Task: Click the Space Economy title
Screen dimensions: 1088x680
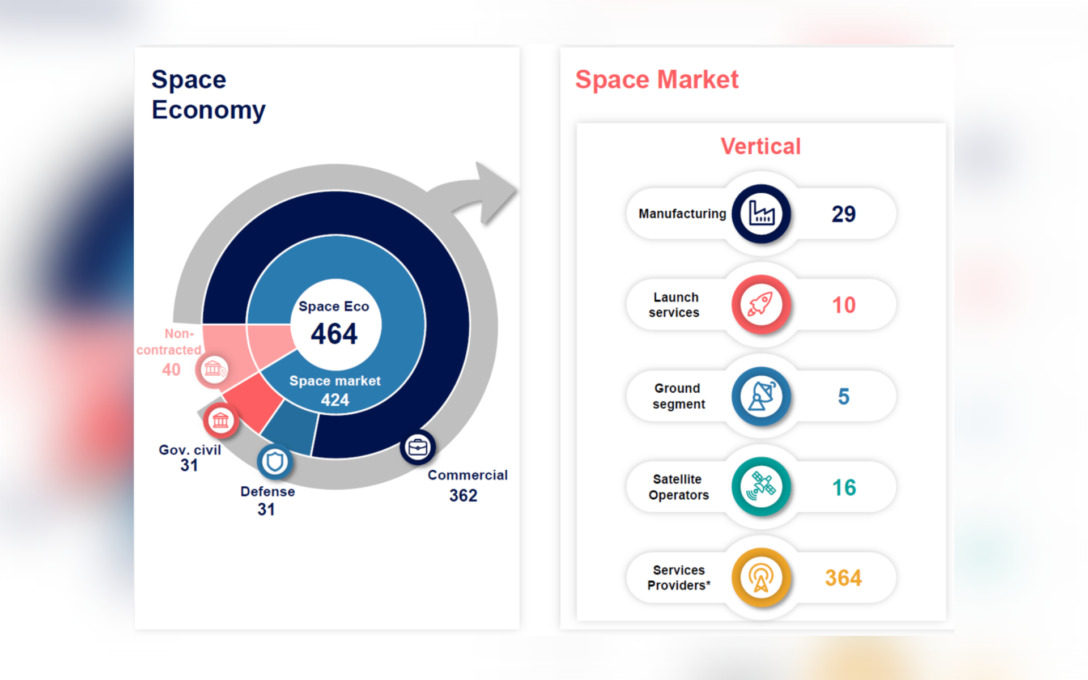Action: click(208, 95)
